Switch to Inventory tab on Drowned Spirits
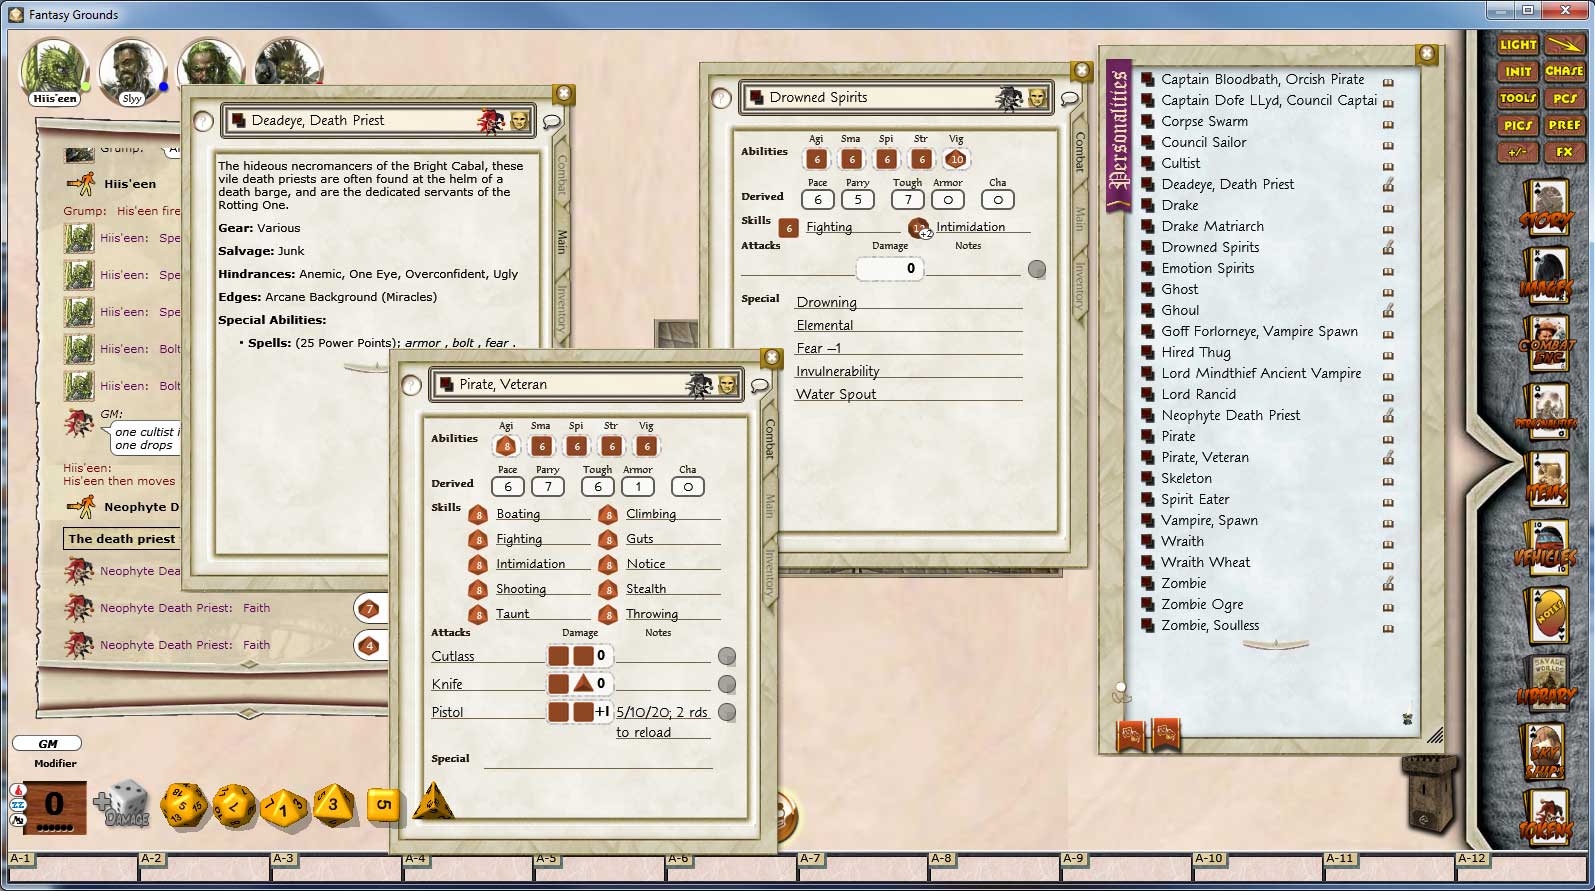 pos(1079,284)
